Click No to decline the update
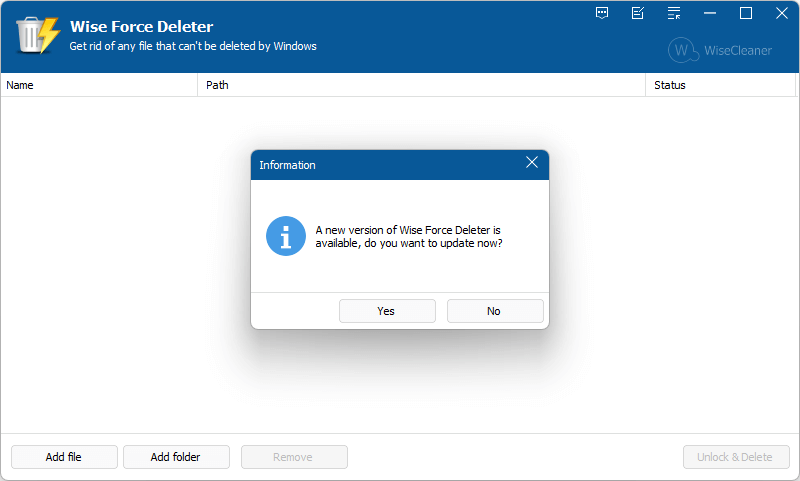Viewport: 800px width, 481px height. 495,311
